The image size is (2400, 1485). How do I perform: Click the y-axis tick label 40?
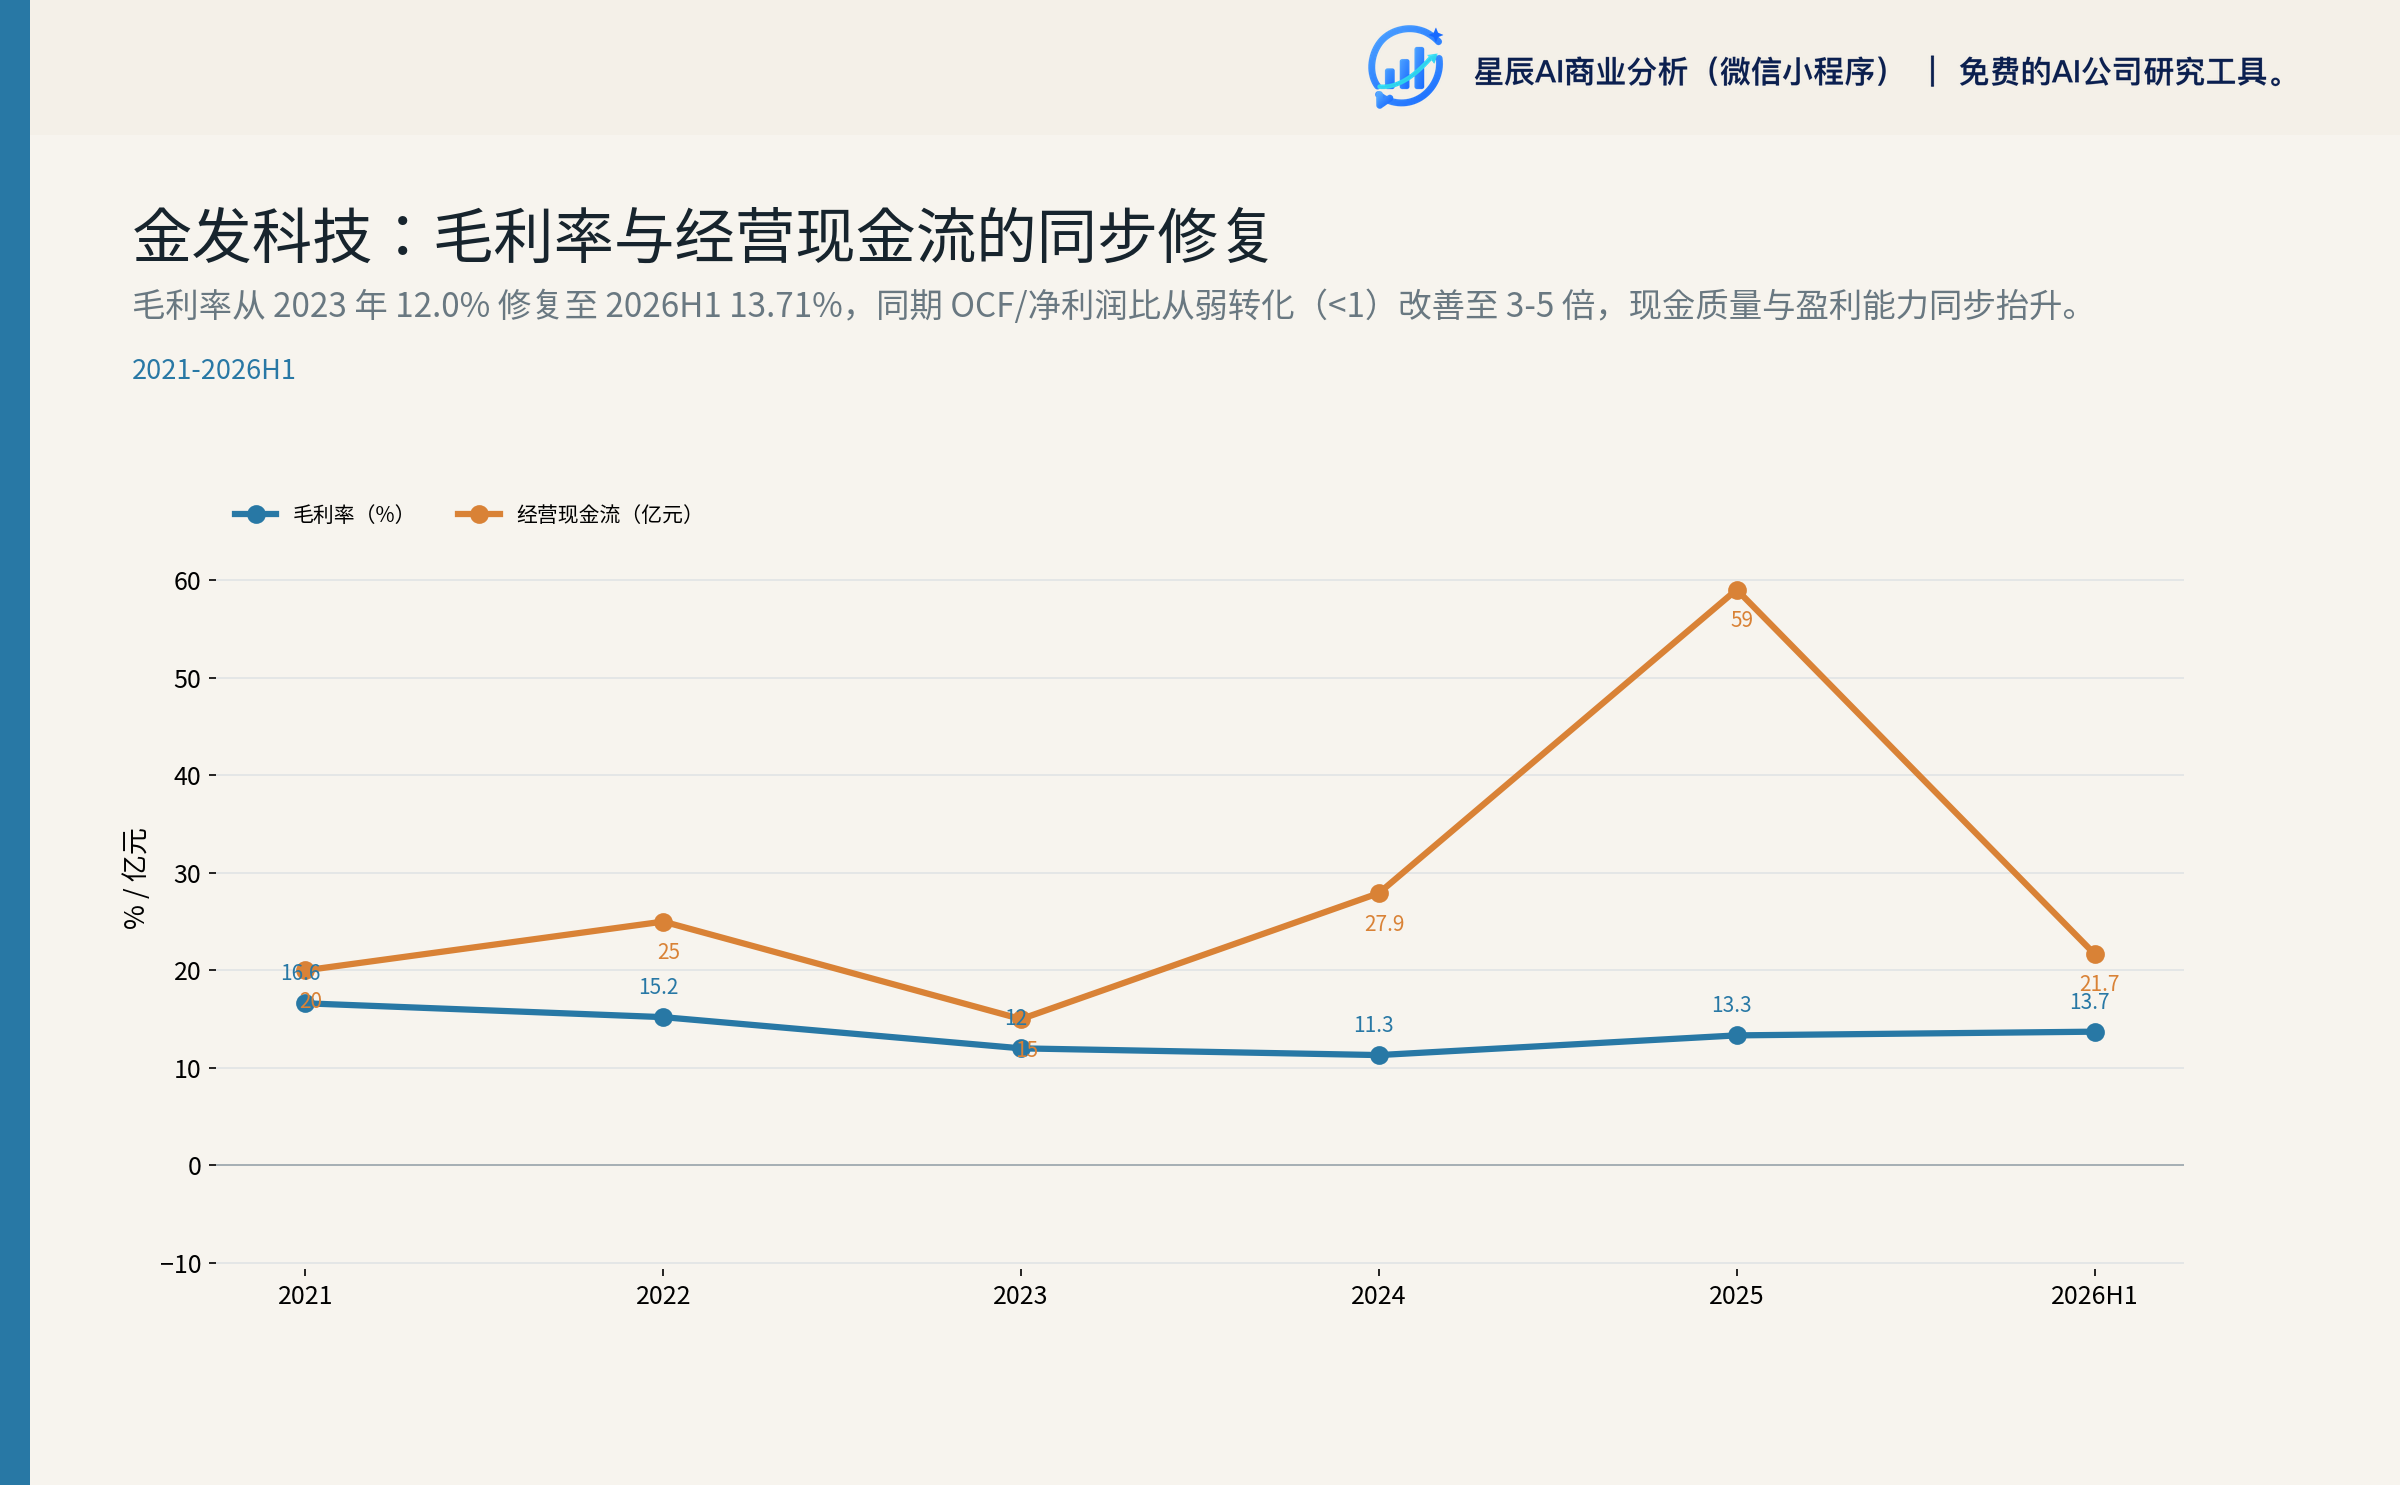(x=187, y=776)
